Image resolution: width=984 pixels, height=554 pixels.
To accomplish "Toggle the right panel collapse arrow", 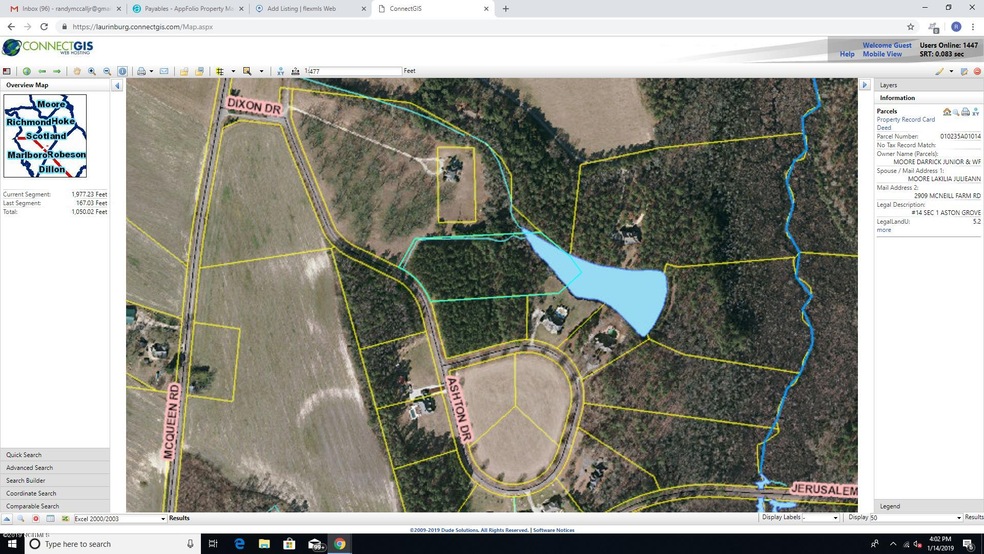I will tap(865, 86).
